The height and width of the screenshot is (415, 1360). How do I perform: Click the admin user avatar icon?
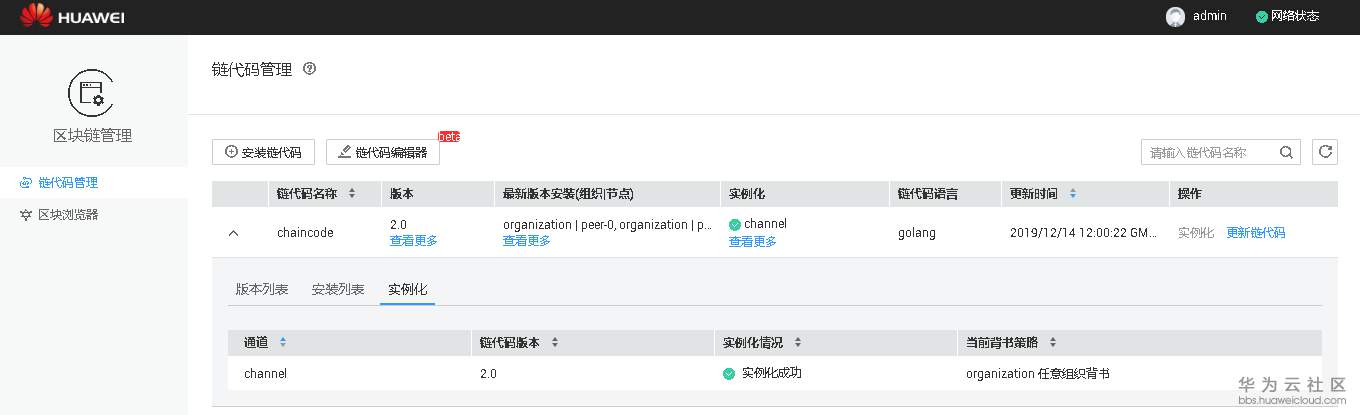click(1175, 16)
